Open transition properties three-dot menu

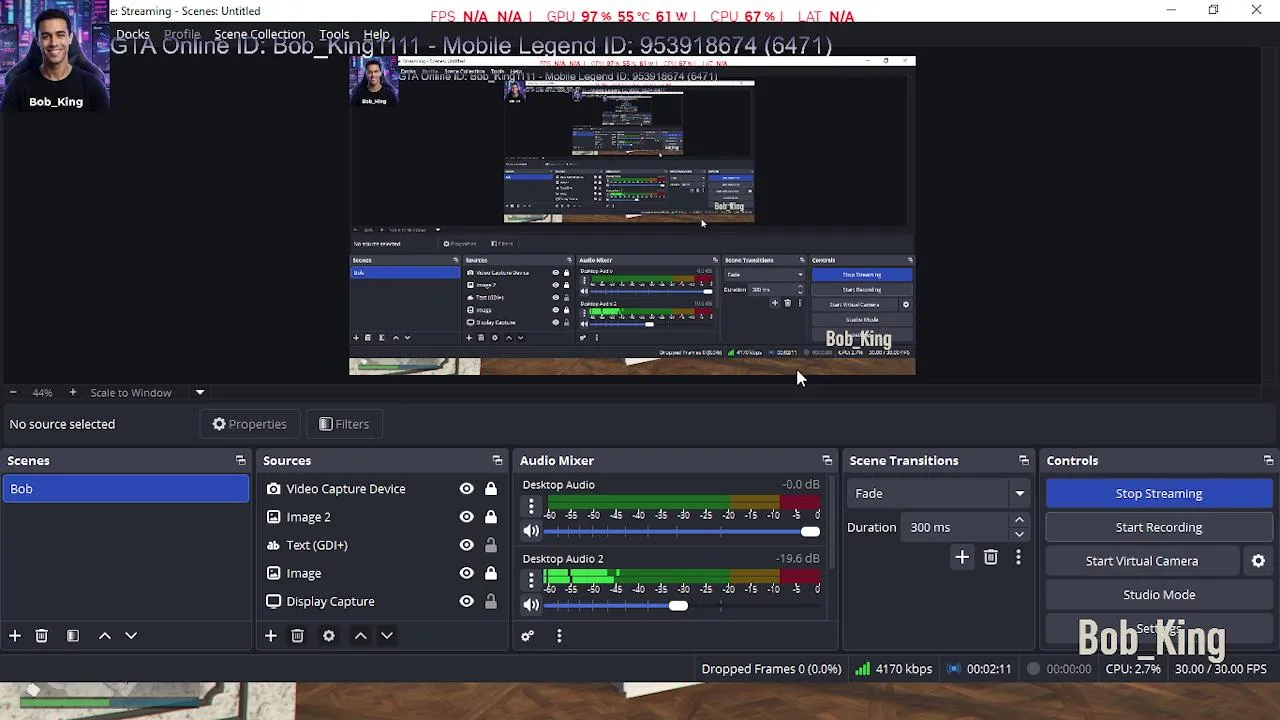click(1018, 557)
